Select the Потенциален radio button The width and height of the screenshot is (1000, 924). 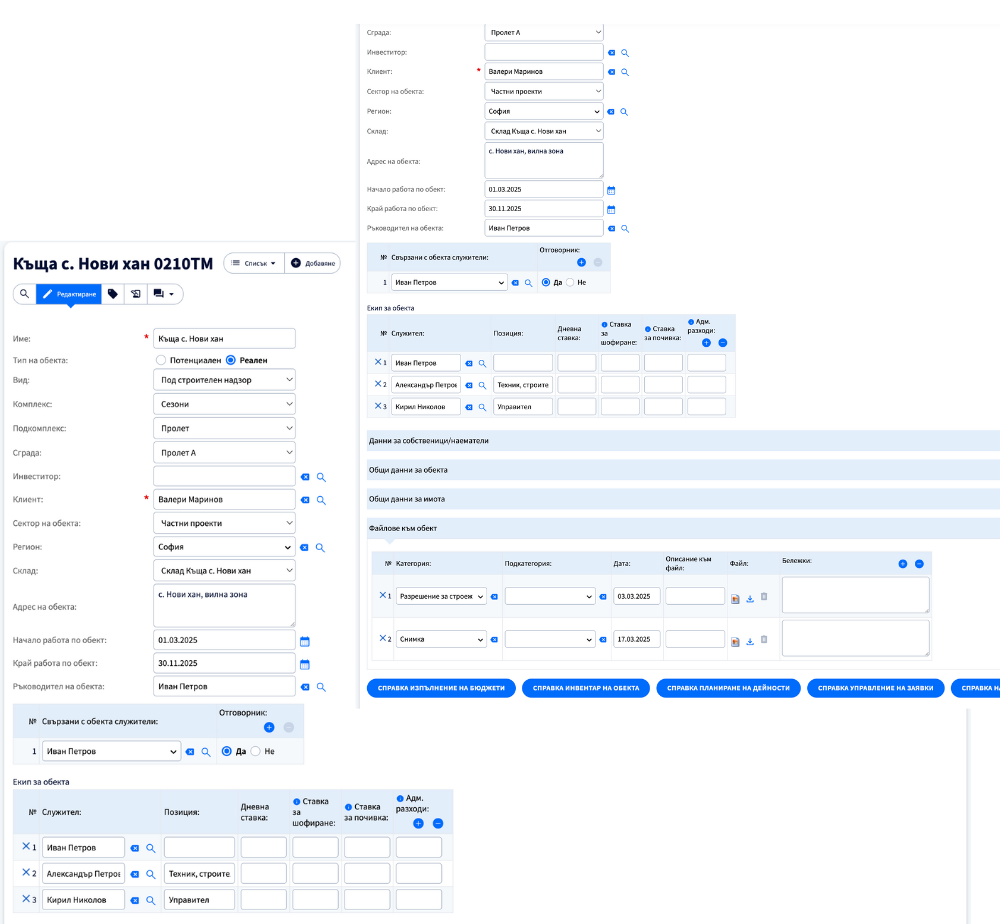pos(161,360)
